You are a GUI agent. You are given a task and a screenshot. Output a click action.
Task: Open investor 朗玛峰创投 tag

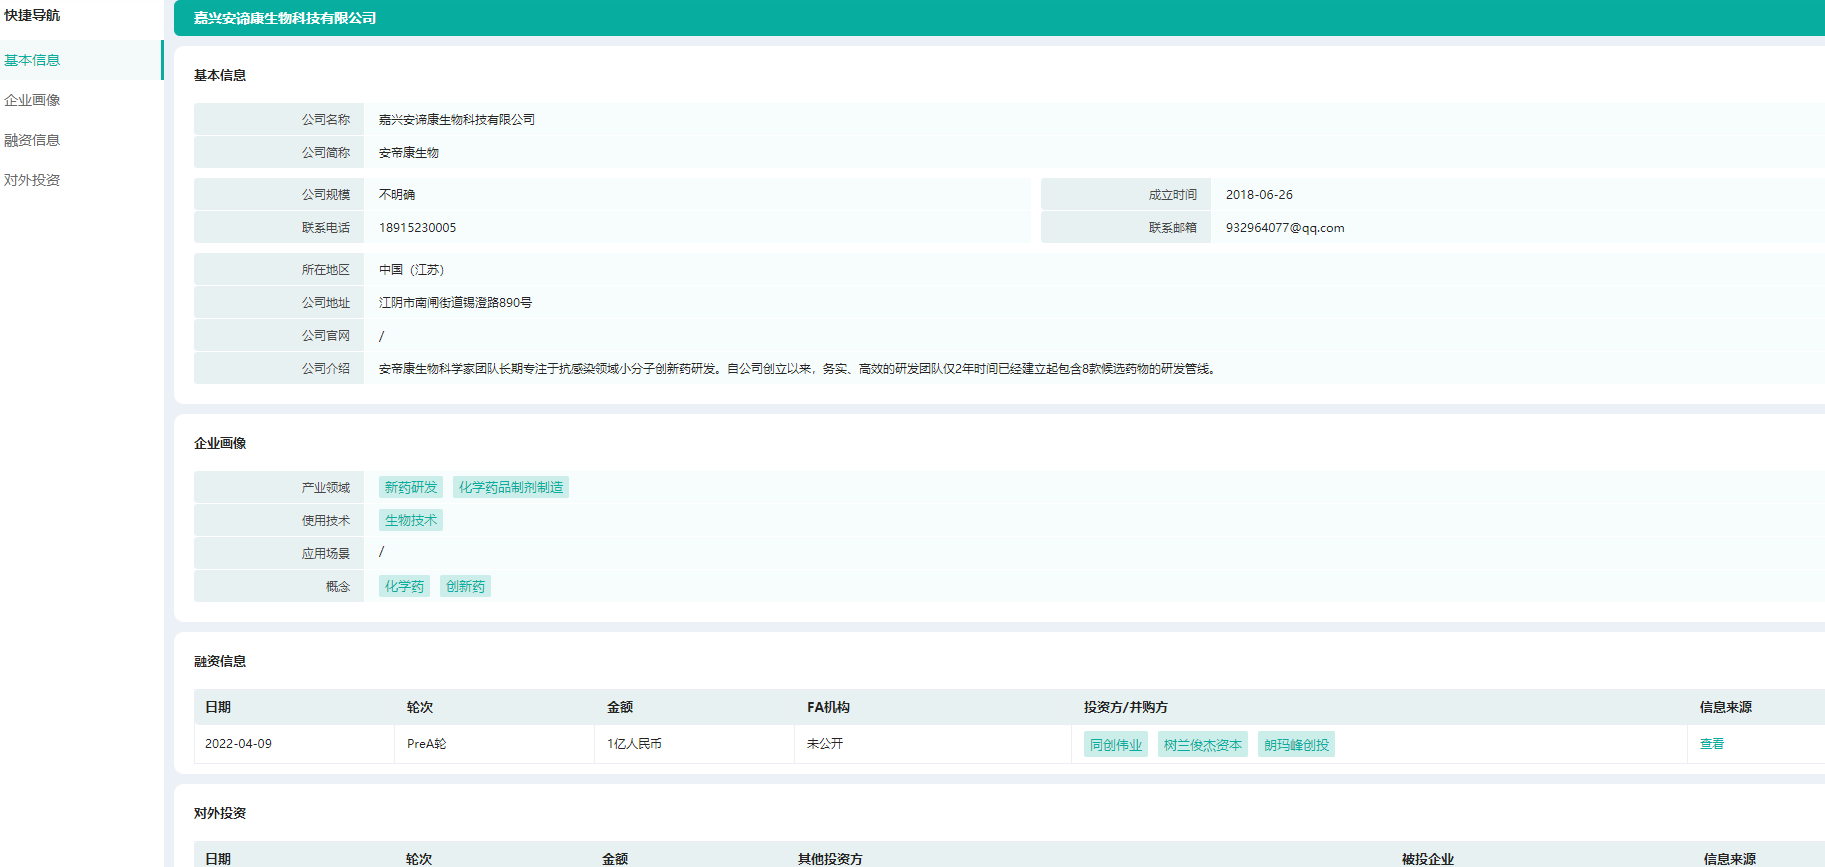pos(1296,745)
